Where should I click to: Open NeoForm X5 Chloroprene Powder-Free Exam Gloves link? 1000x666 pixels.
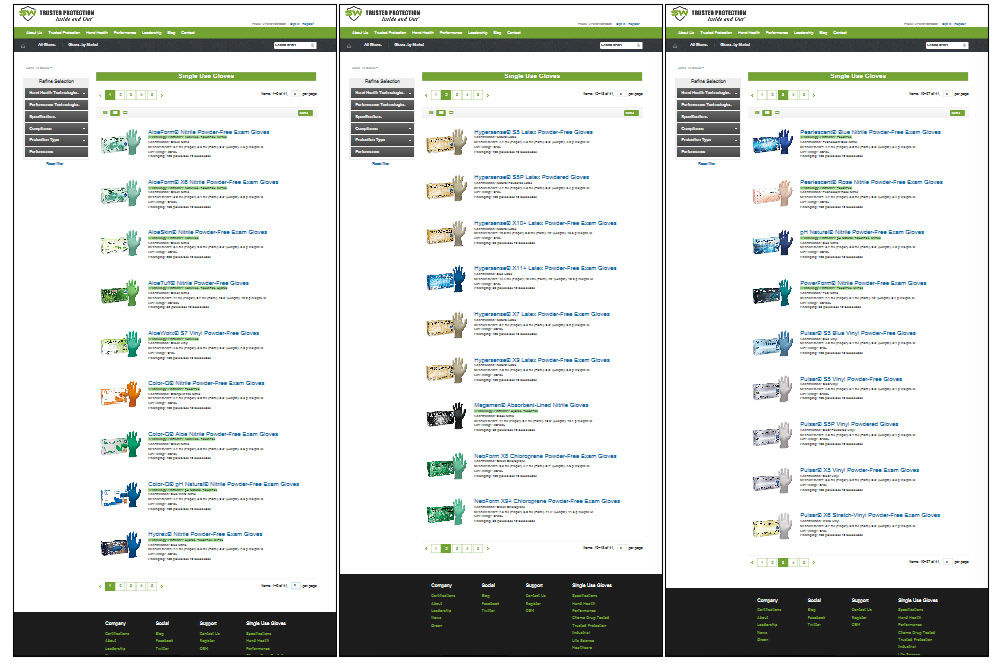[545, 456]
